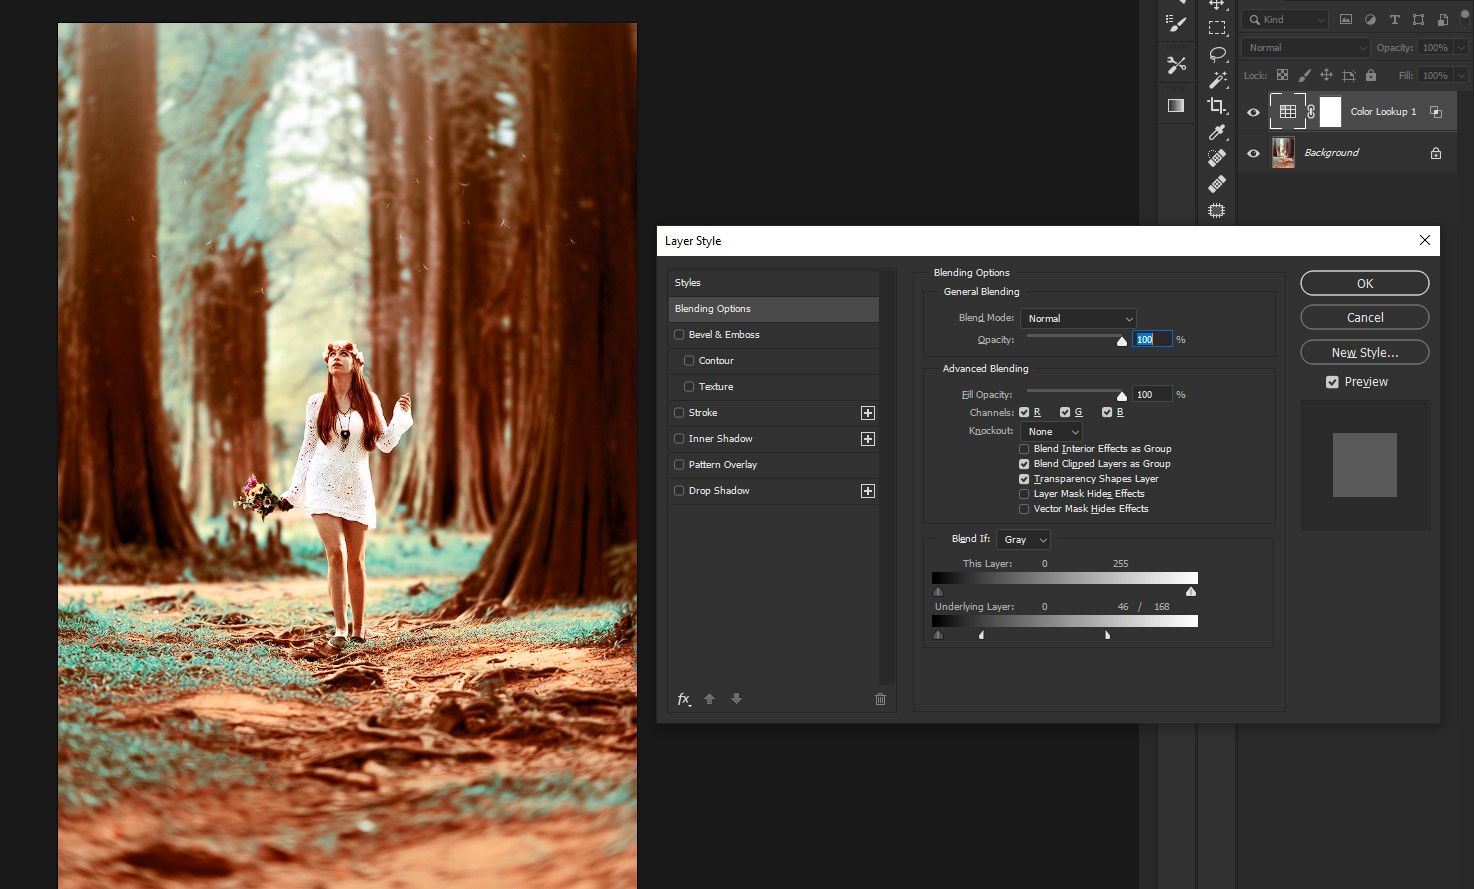Add a Stroke effect with the plus icon

868,413
